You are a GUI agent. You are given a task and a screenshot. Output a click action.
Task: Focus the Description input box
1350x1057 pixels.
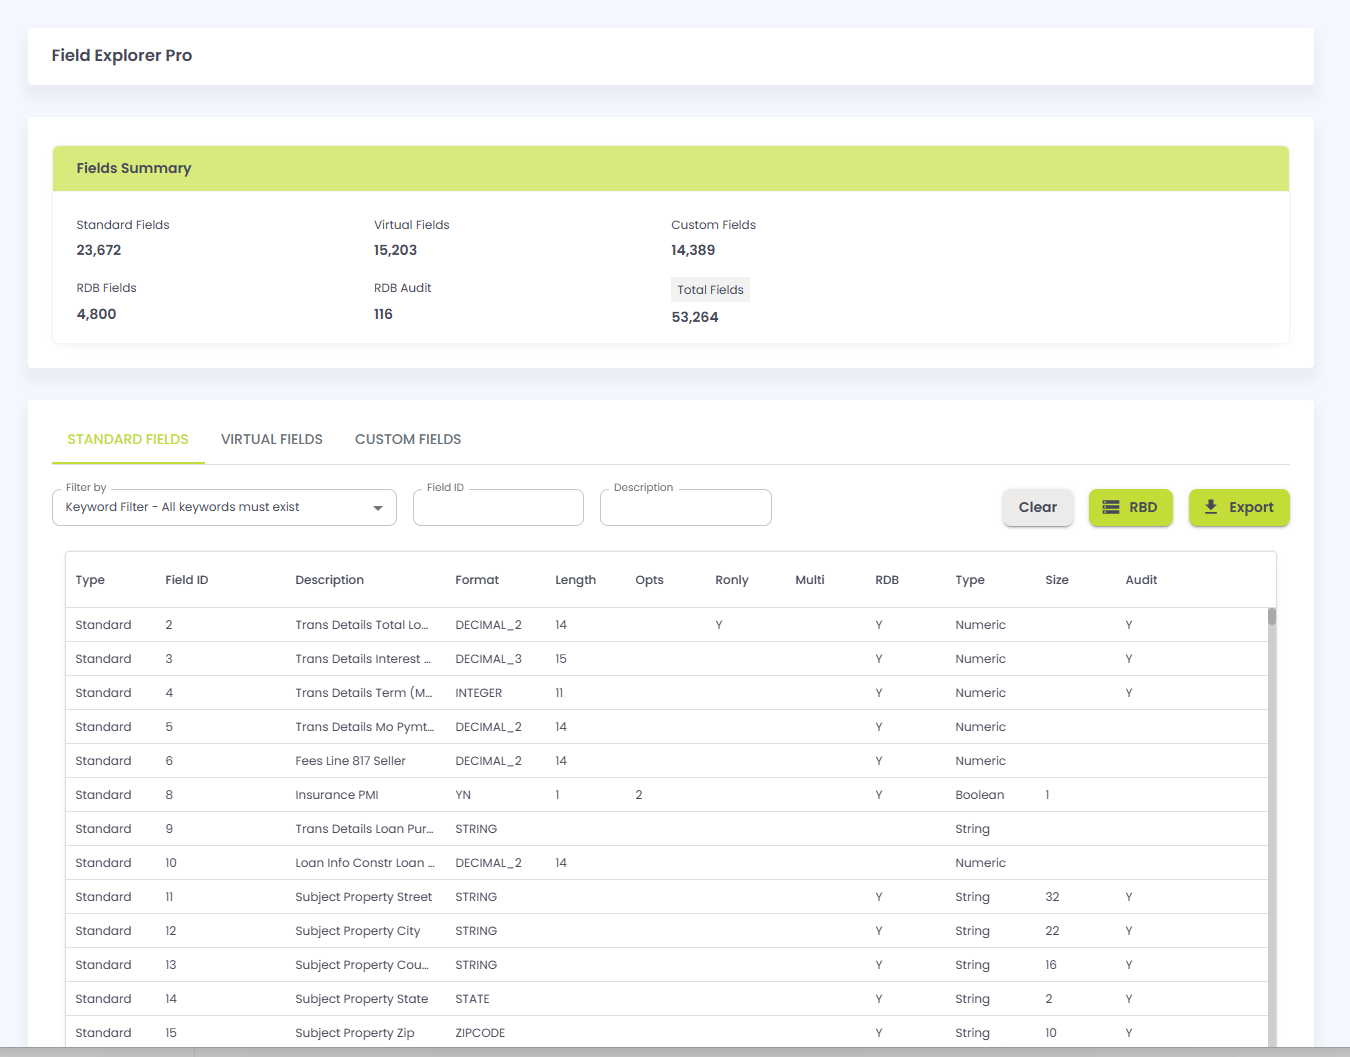click(686, 507)
